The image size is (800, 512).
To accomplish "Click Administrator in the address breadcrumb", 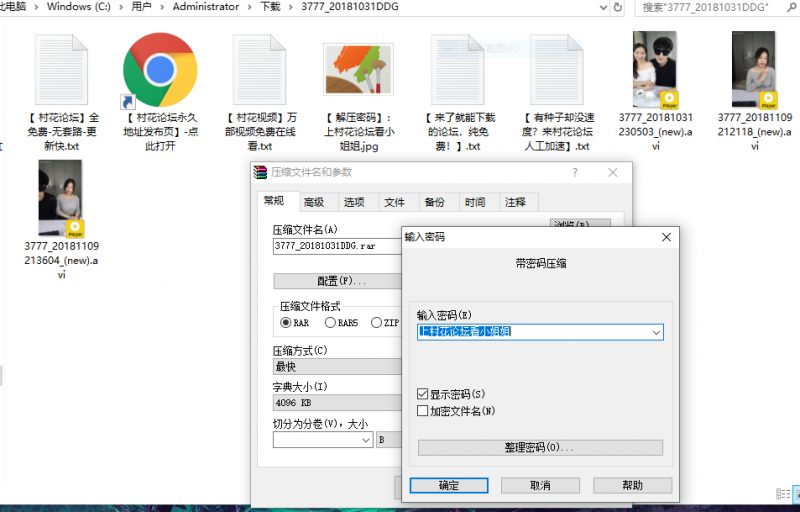I will (206, 7).
